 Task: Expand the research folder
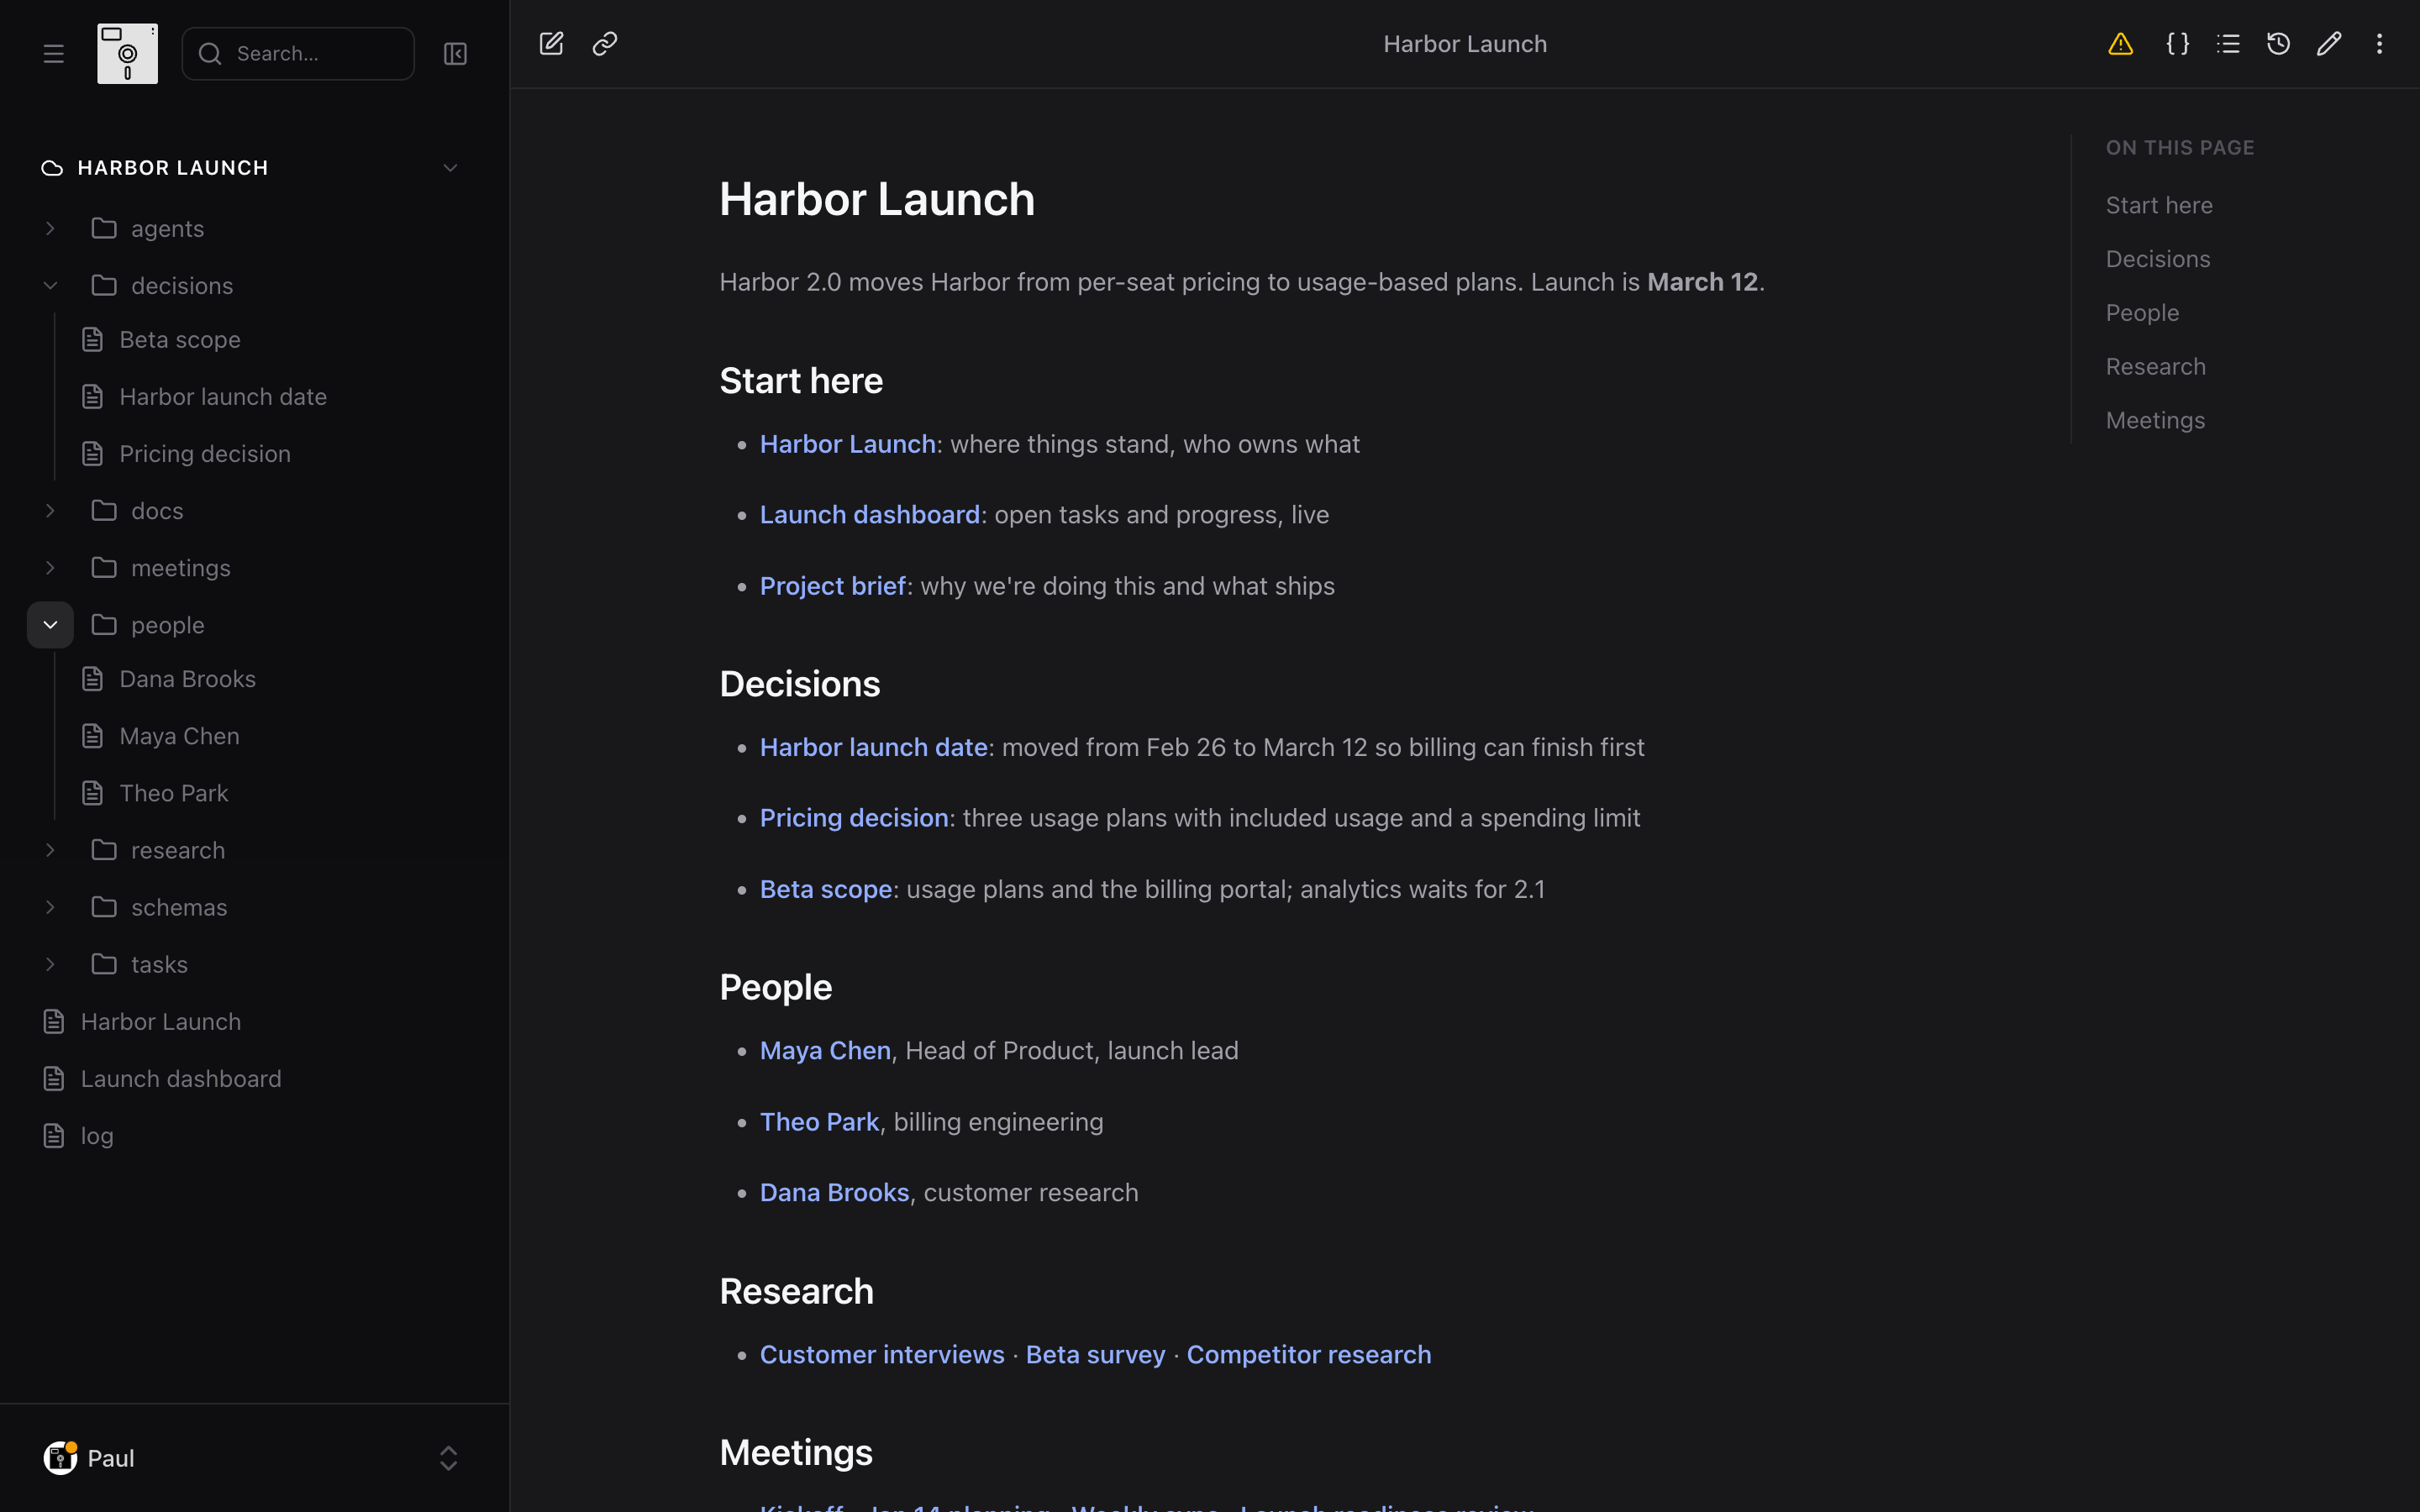(x=50, y=850)
